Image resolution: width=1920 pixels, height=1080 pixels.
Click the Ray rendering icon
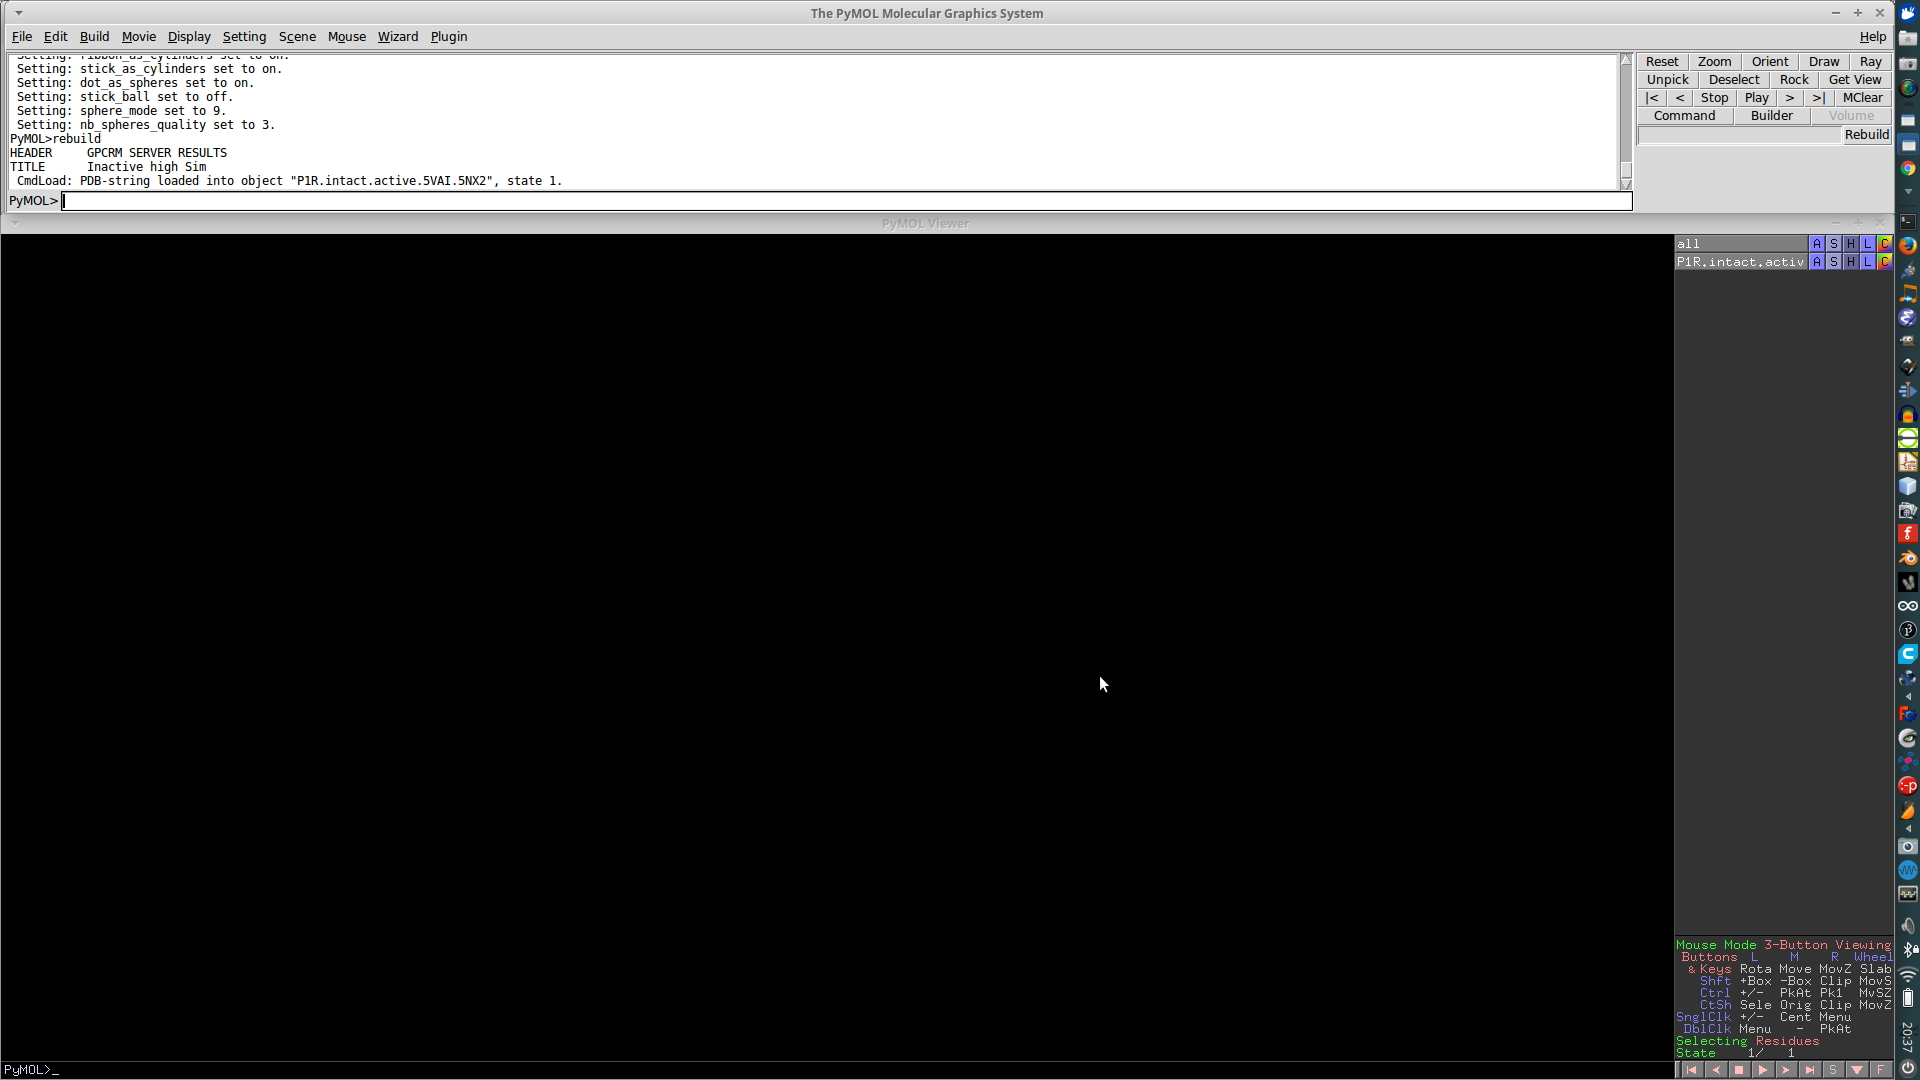pyautogui.click(x=1871, y=61)
